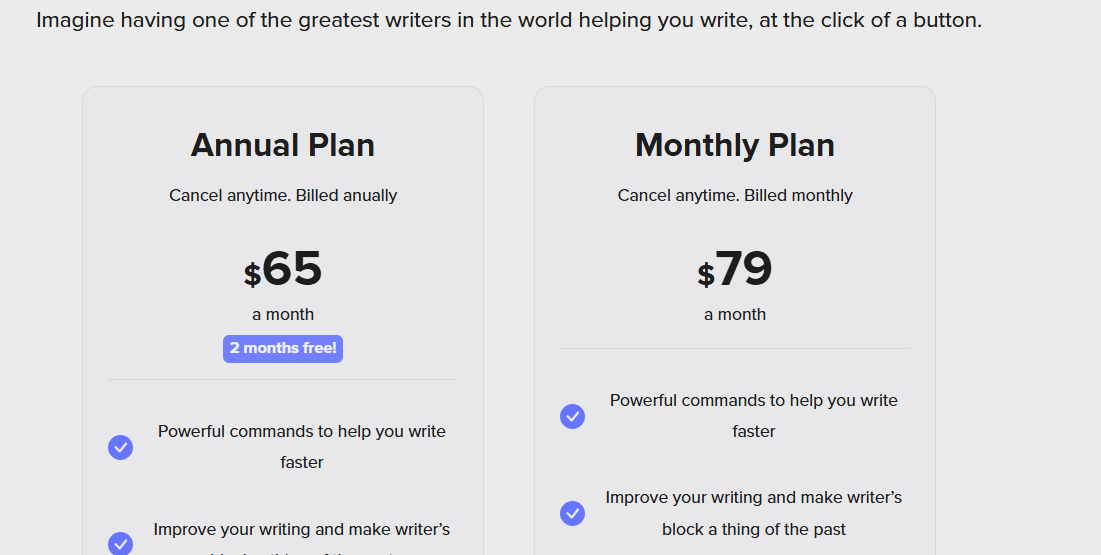Screen dimensions: 1101x555
Task: Click the 65 price number
Action: point(292,268)
